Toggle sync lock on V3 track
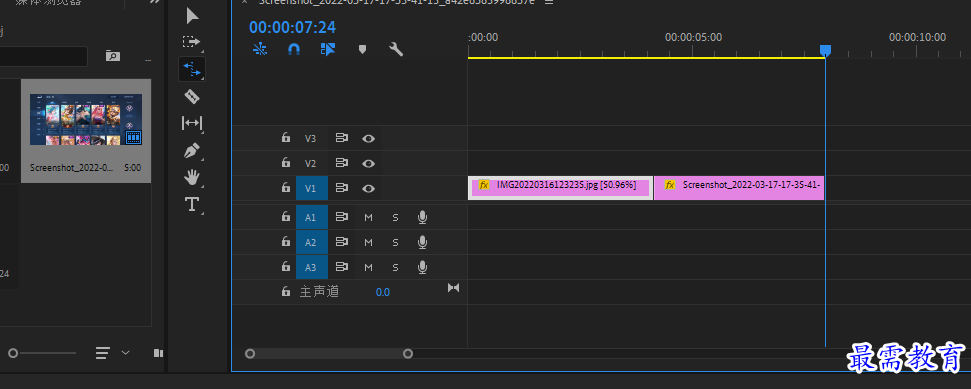This screenshot has width=971, height=389. [x=341, y=138]
